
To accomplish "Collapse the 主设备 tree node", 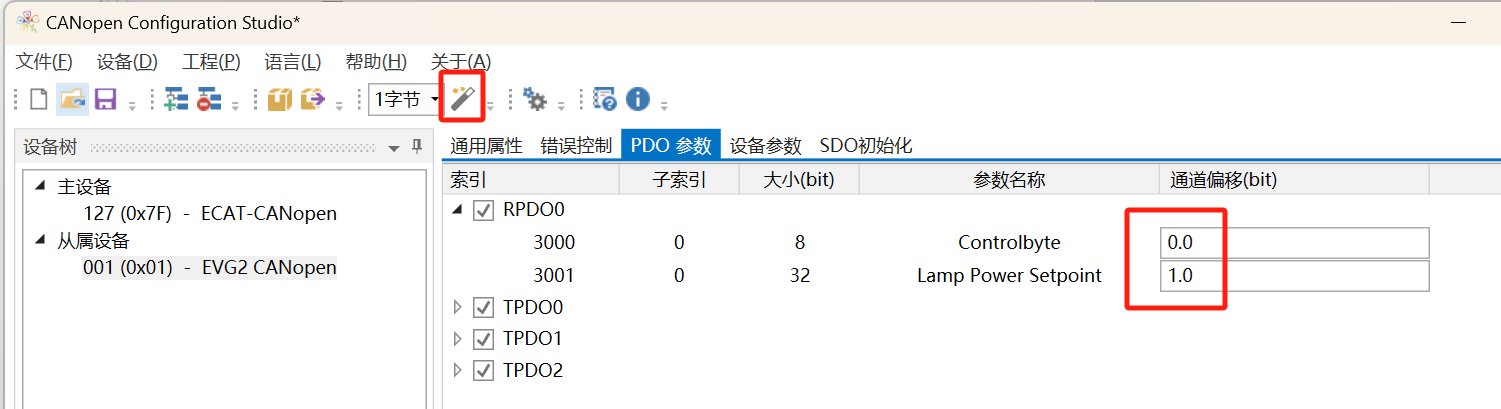I will coord(40,186).
